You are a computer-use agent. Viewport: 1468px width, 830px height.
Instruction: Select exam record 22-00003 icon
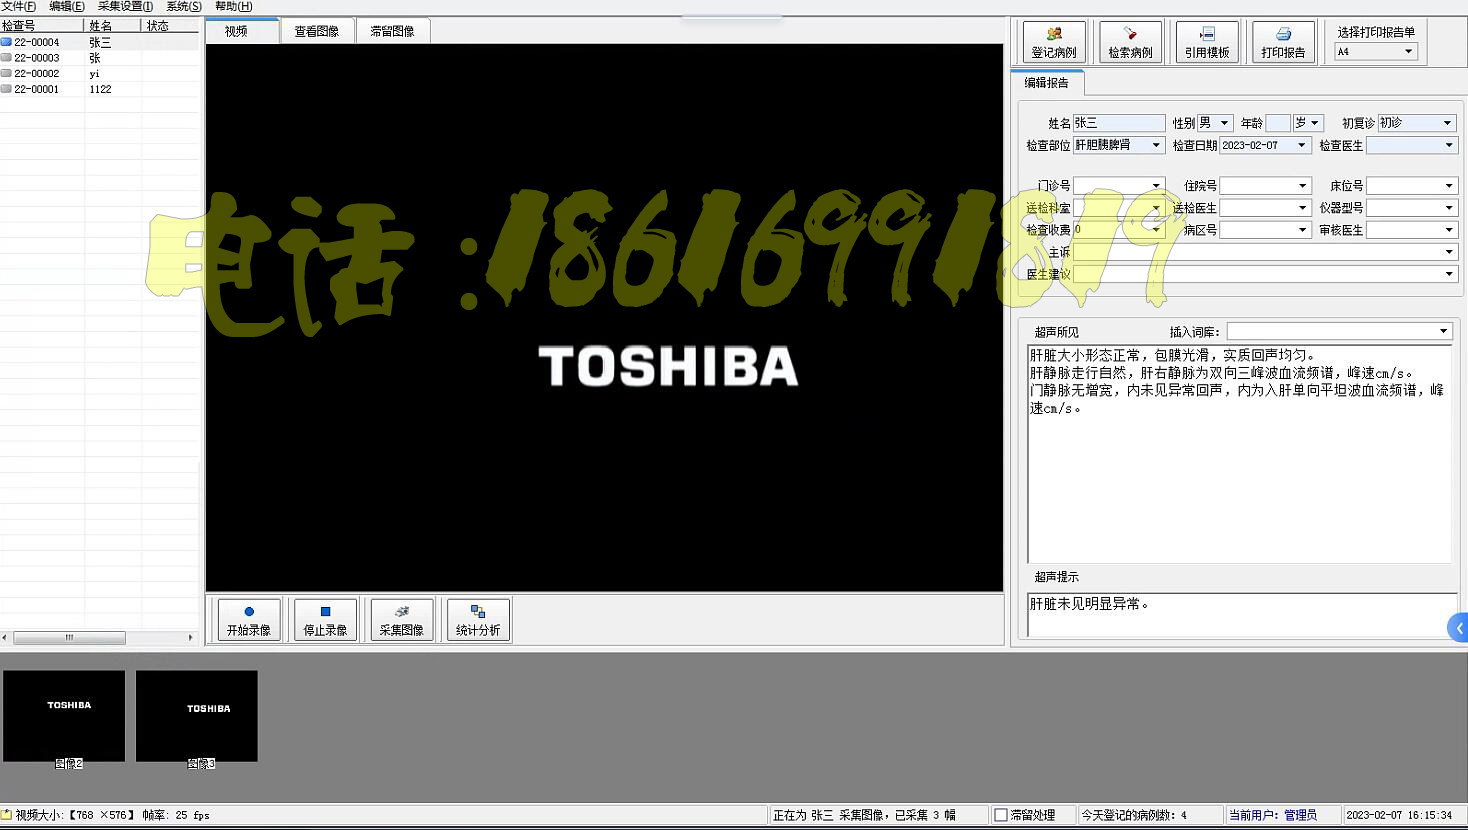(6, 58)
